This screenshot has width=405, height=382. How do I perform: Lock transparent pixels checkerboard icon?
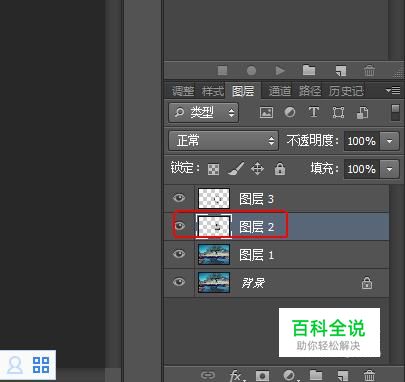(x=213, y=169)
